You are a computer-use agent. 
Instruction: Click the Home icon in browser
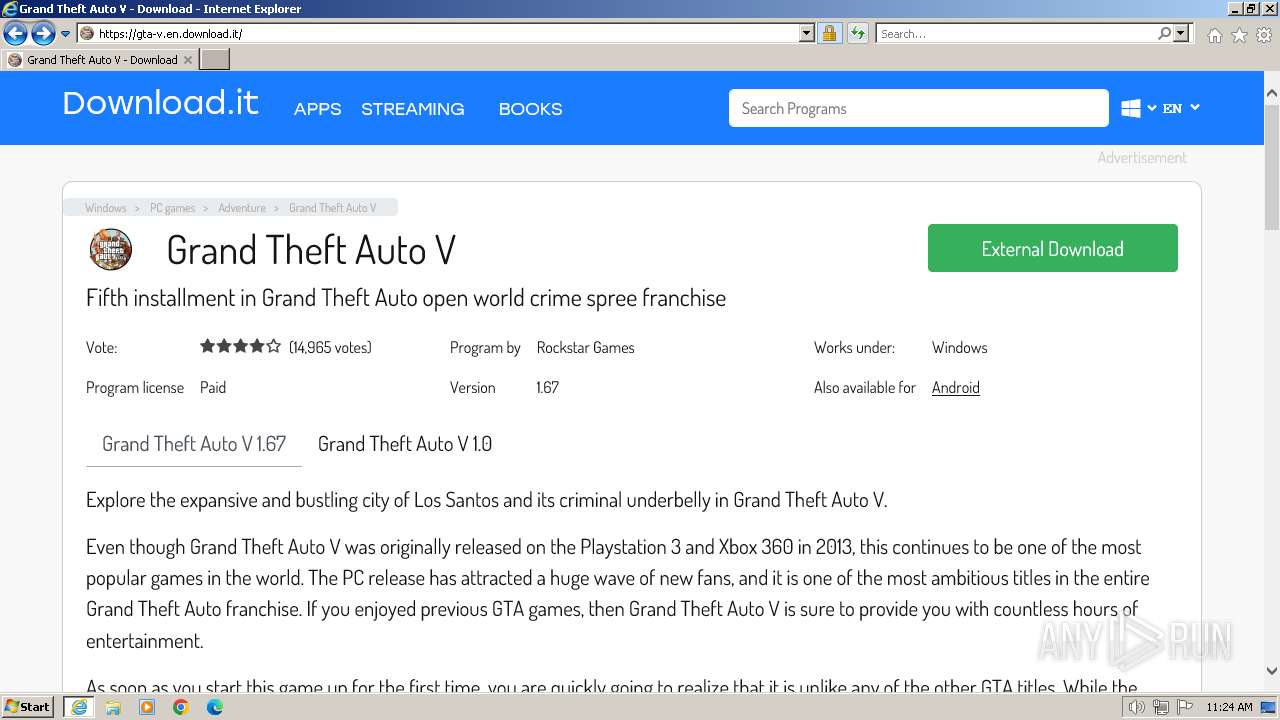pos(1214,35)
